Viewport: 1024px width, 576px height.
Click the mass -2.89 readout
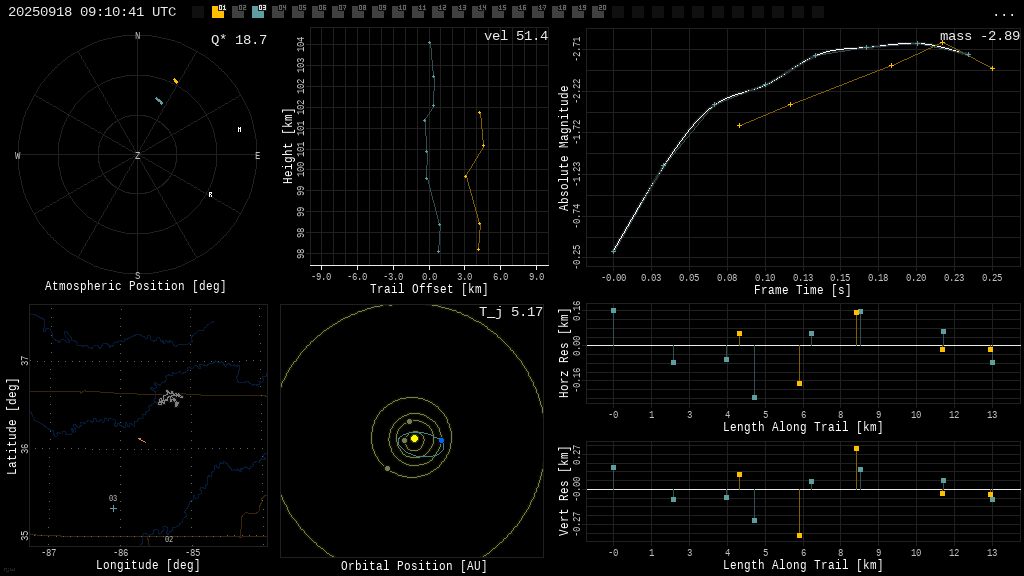coord(979,37)
